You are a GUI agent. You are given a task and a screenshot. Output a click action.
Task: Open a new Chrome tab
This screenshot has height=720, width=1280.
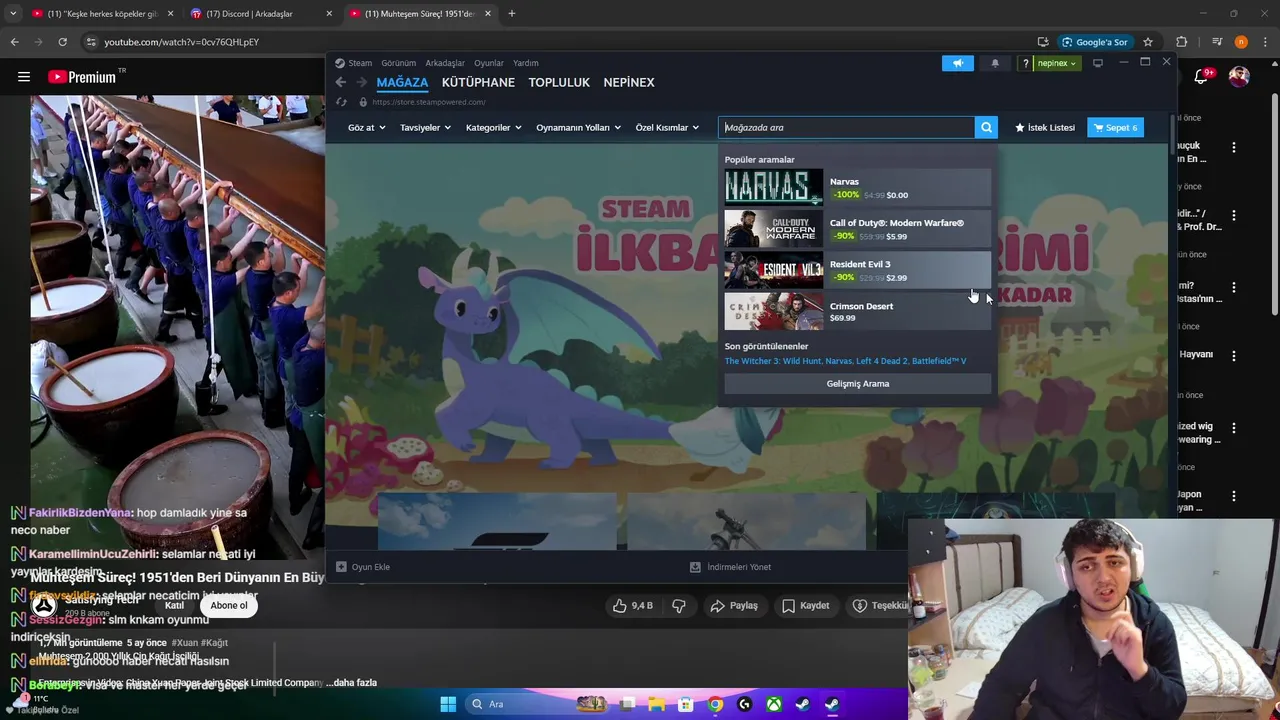coord(511,14)
